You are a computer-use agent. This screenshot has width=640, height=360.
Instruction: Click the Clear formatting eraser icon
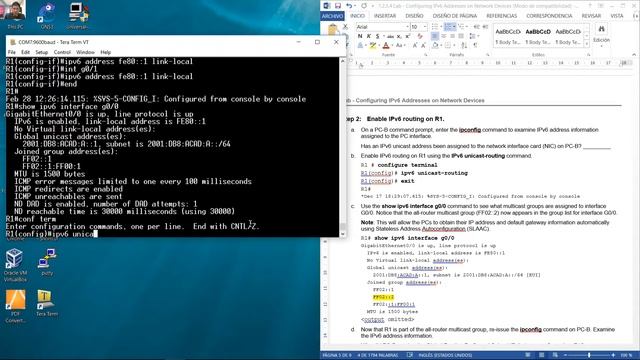coord(420,36)
